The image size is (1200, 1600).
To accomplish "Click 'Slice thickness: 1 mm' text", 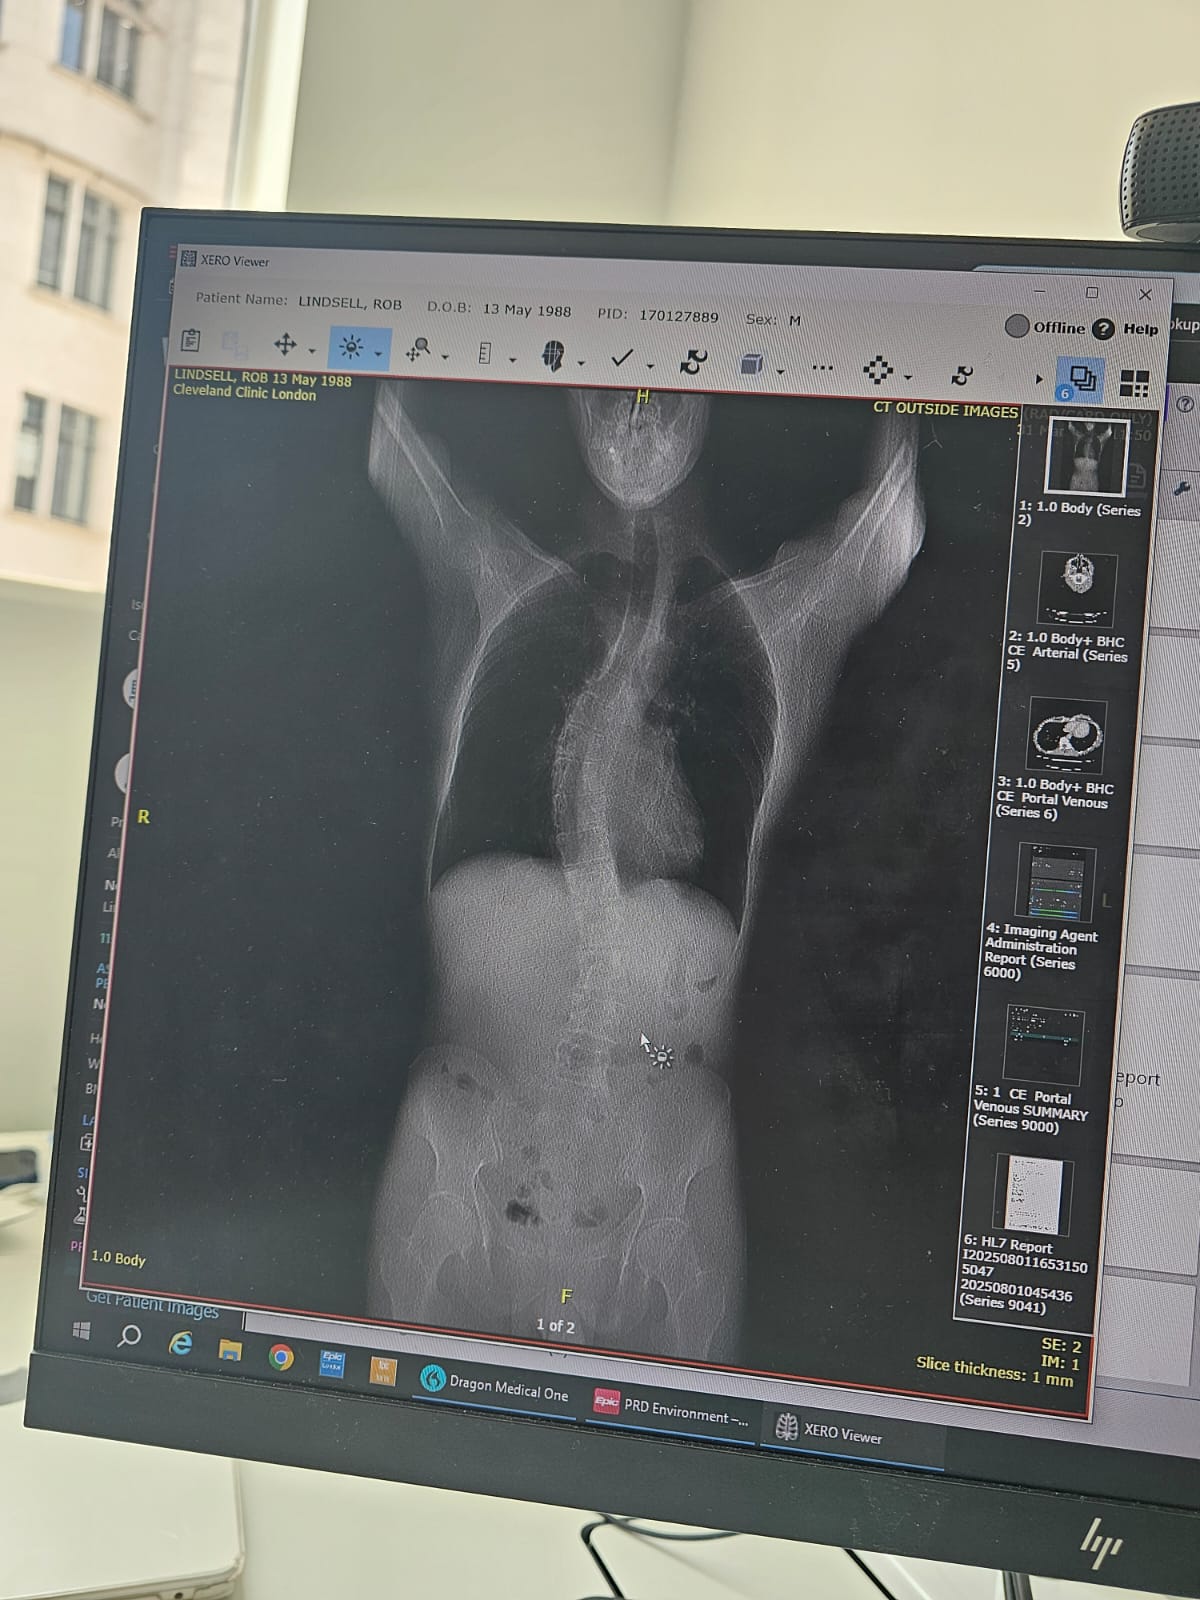I will (994, 1371).
